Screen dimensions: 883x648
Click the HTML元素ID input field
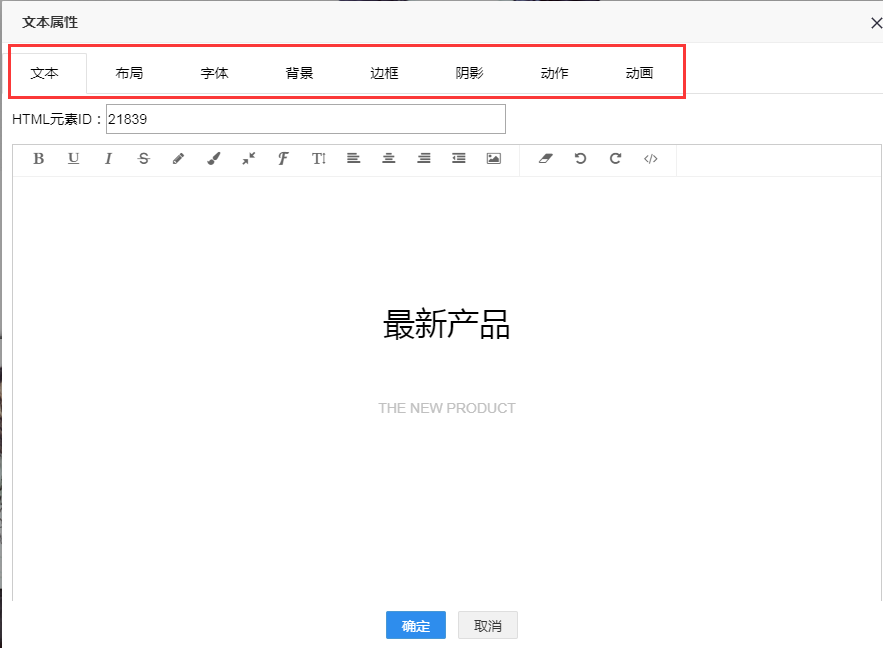pos(306,119)
